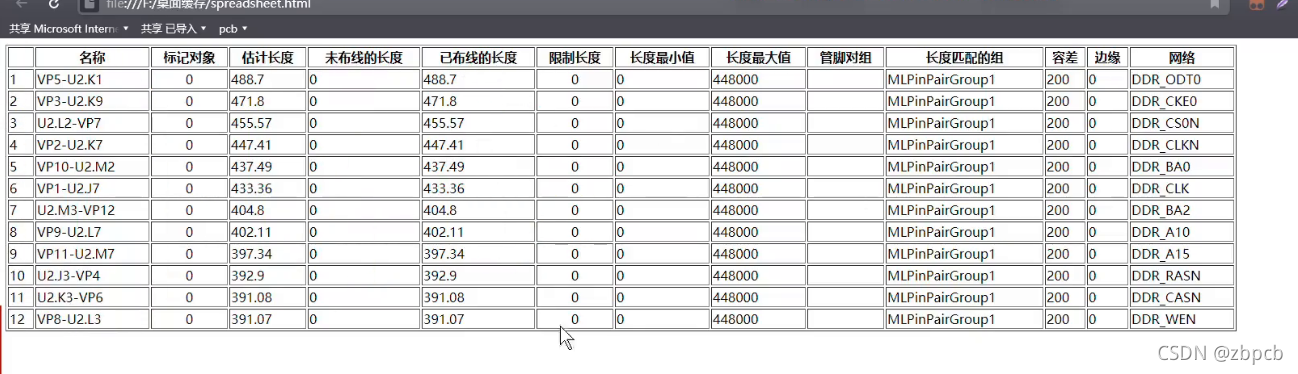Click the 长度匹配的组 column header
Image resolution: width=1298 pixels, height=374 pixels.
pos(964,58)
